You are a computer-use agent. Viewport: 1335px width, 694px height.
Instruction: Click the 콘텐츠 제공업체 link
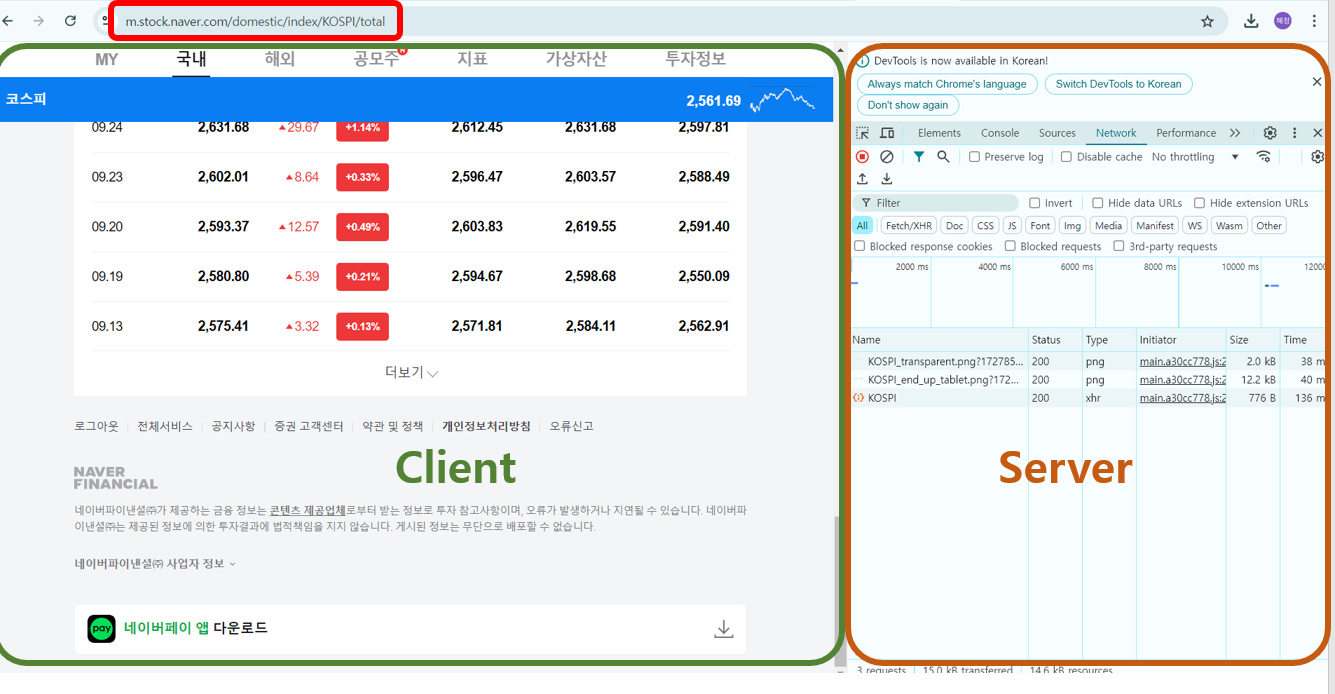pos(307,509)
